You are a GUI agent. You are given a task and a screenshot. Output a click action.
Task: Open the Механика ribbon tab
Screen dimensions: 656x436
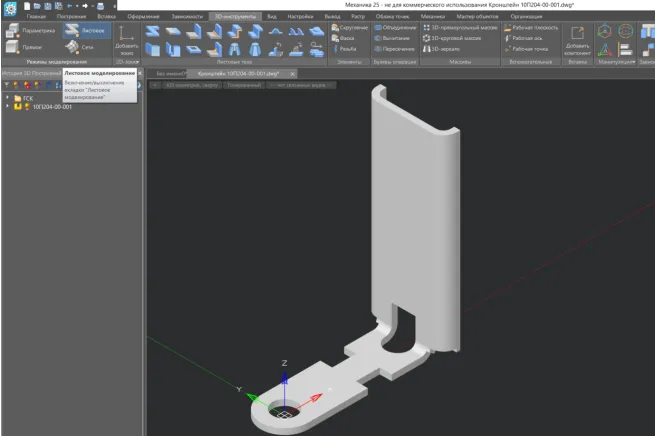[432, 17]
